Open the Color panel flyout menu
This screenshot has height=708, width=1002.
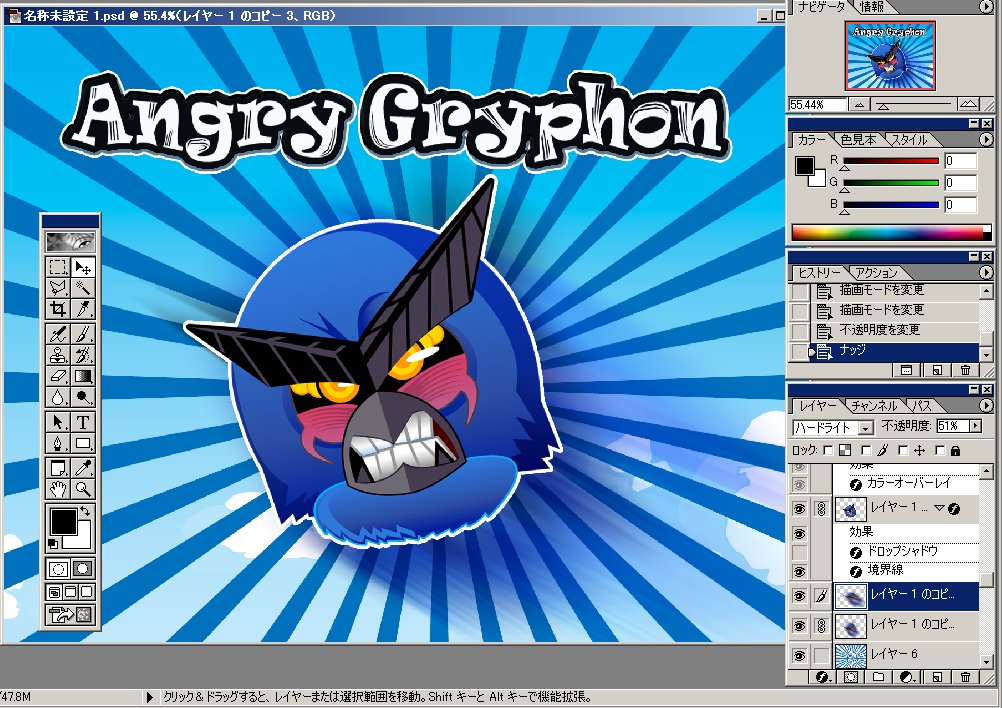click(985, 139)
